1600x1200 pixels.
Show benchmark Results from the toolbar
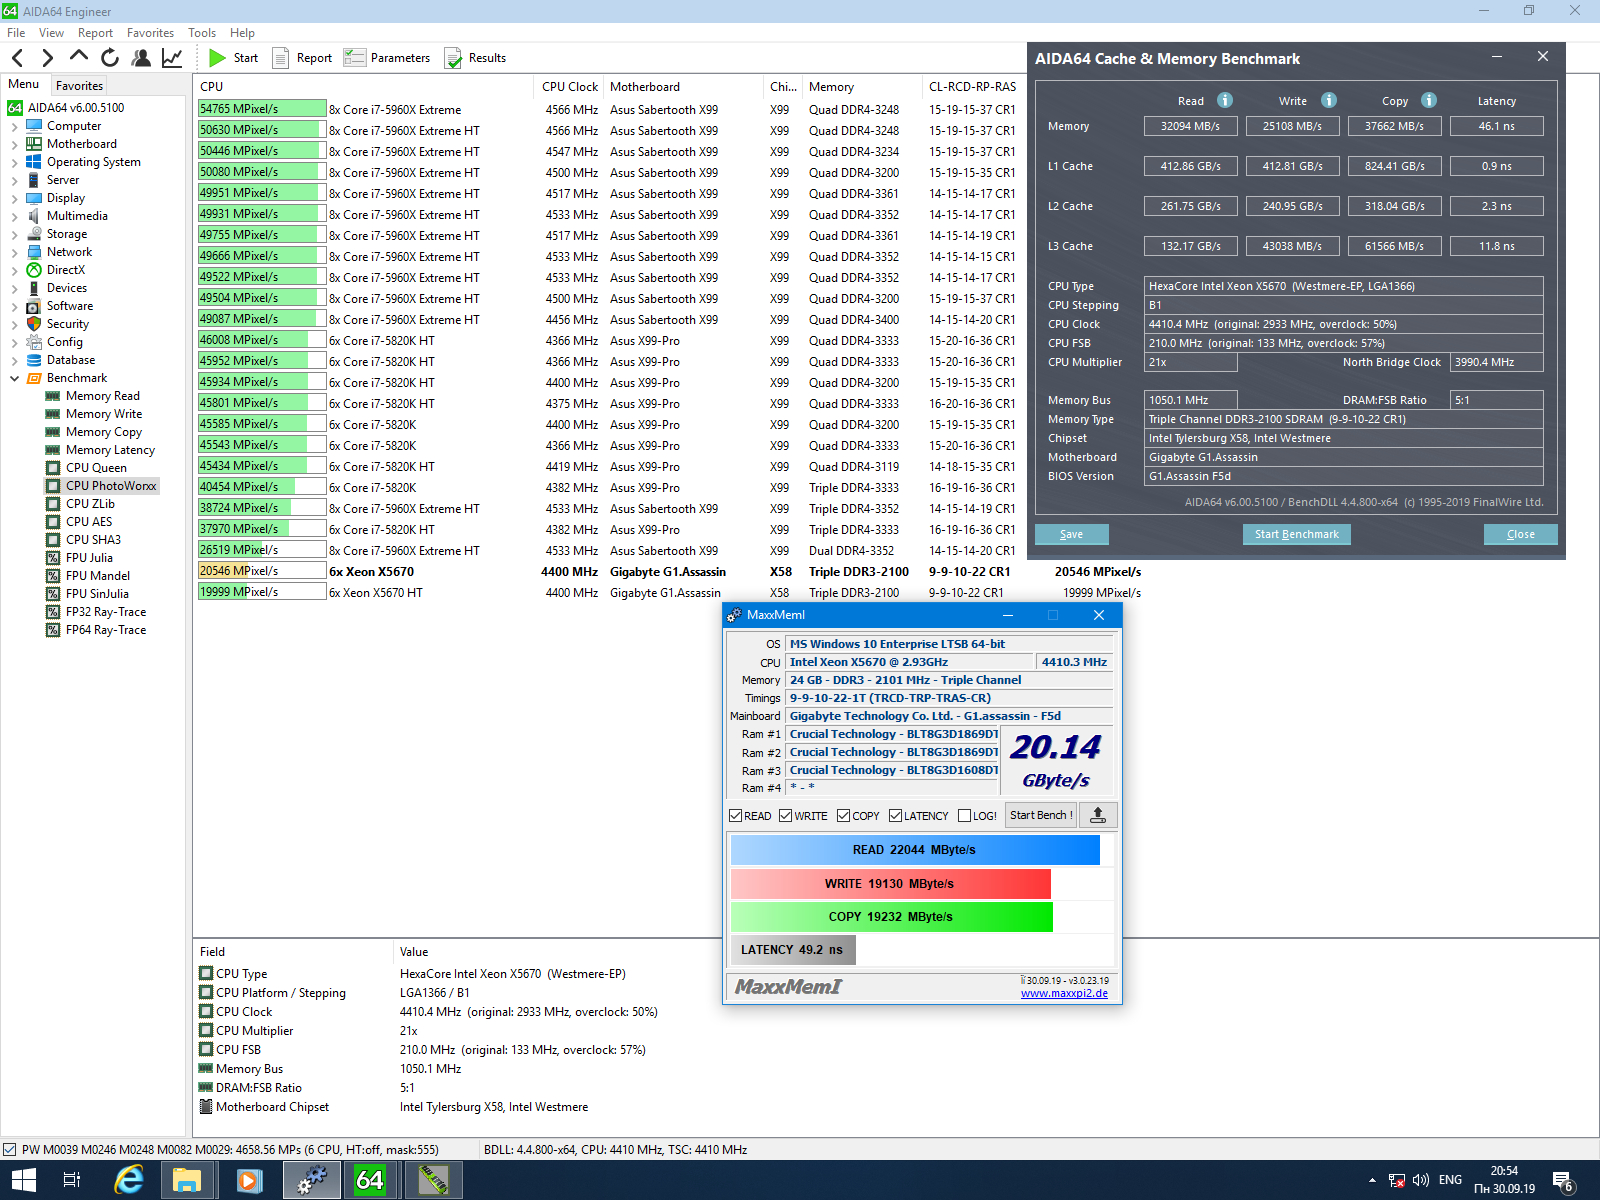click(475, 58)
